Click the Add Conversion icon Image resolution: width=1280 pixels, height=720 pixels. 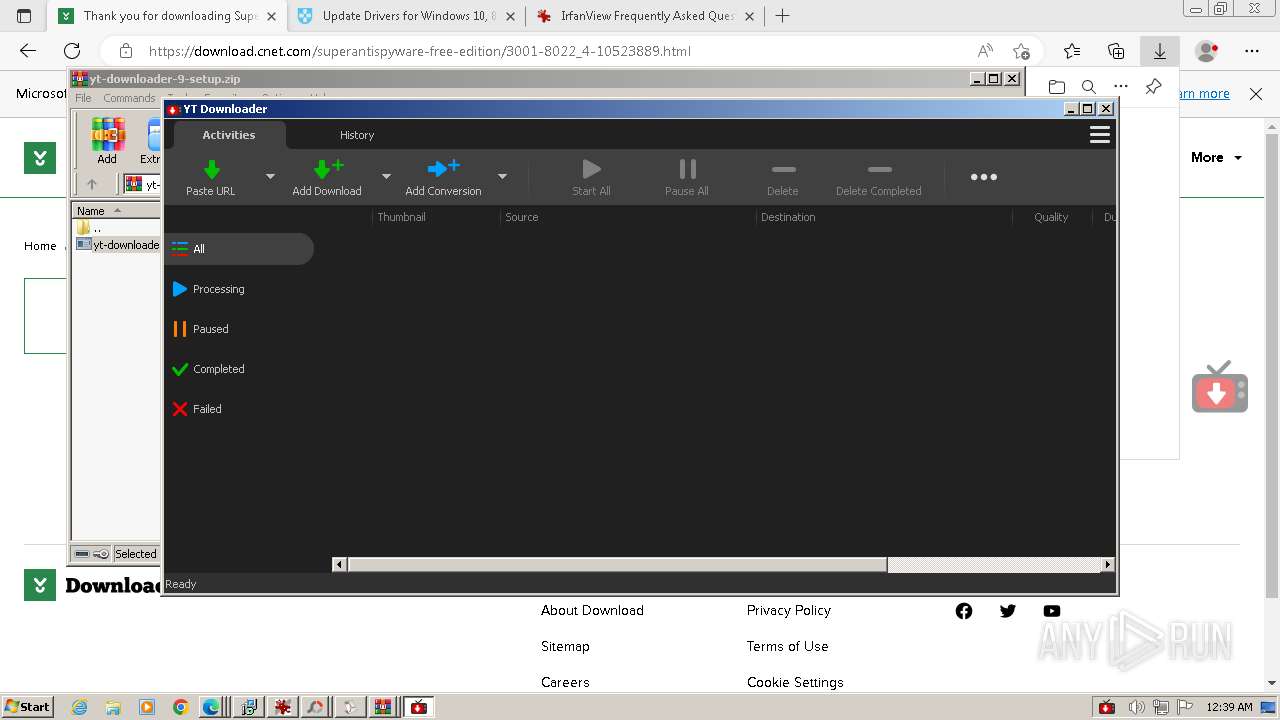coord(443,169)
